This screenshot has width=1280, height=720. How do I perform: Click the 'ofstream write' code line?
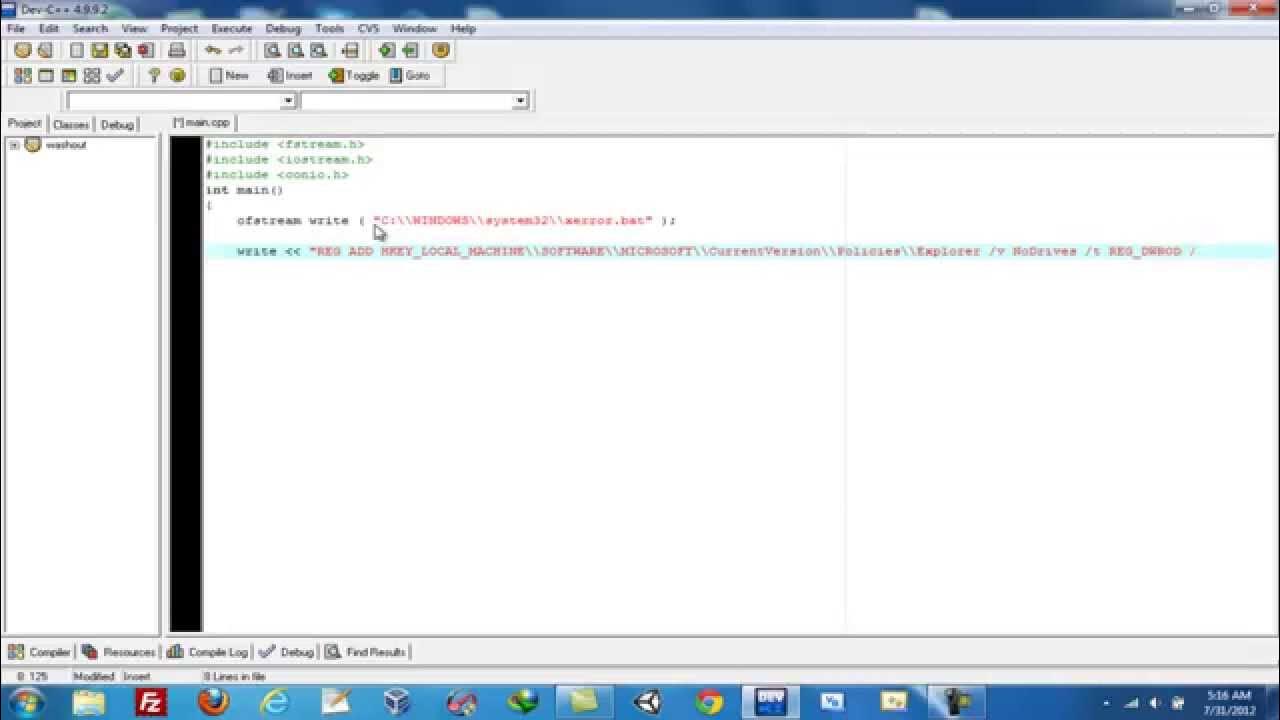coord(456,221)
